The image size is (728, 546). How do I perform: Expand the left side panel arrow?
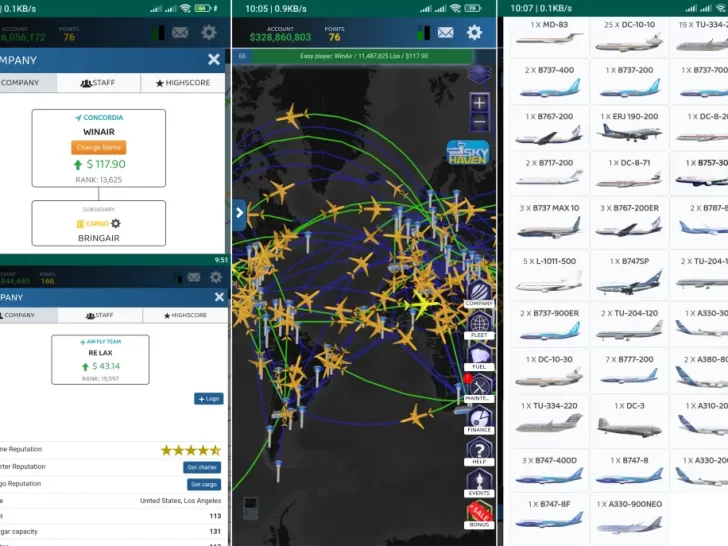240,212
